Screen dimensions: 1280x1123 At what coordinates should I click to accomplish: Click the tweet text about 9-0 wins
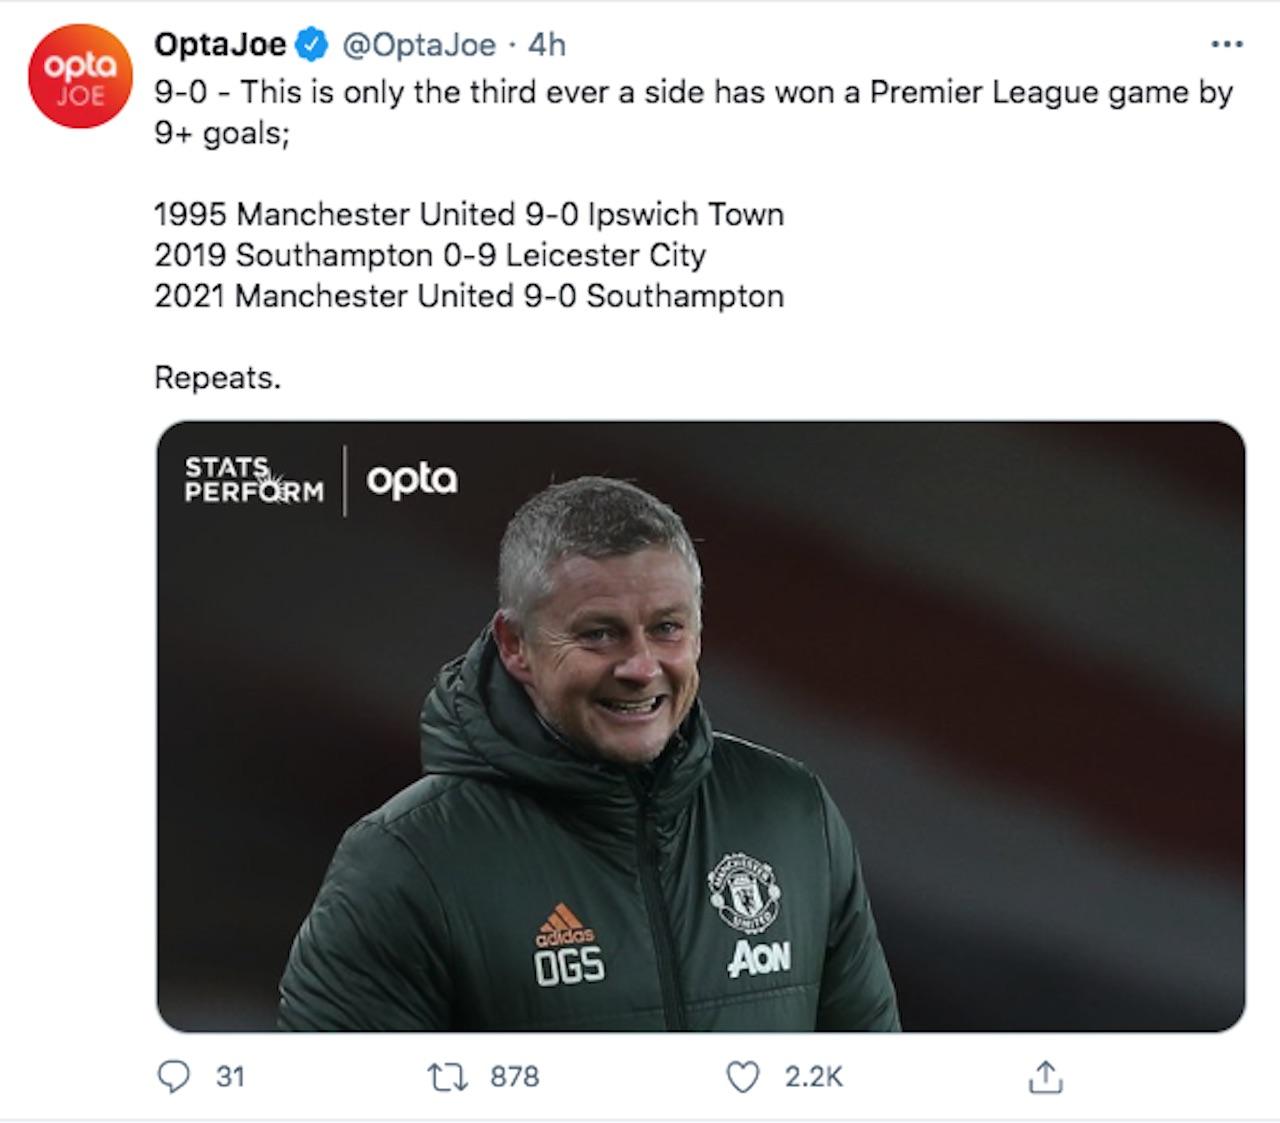pos(693,112)
